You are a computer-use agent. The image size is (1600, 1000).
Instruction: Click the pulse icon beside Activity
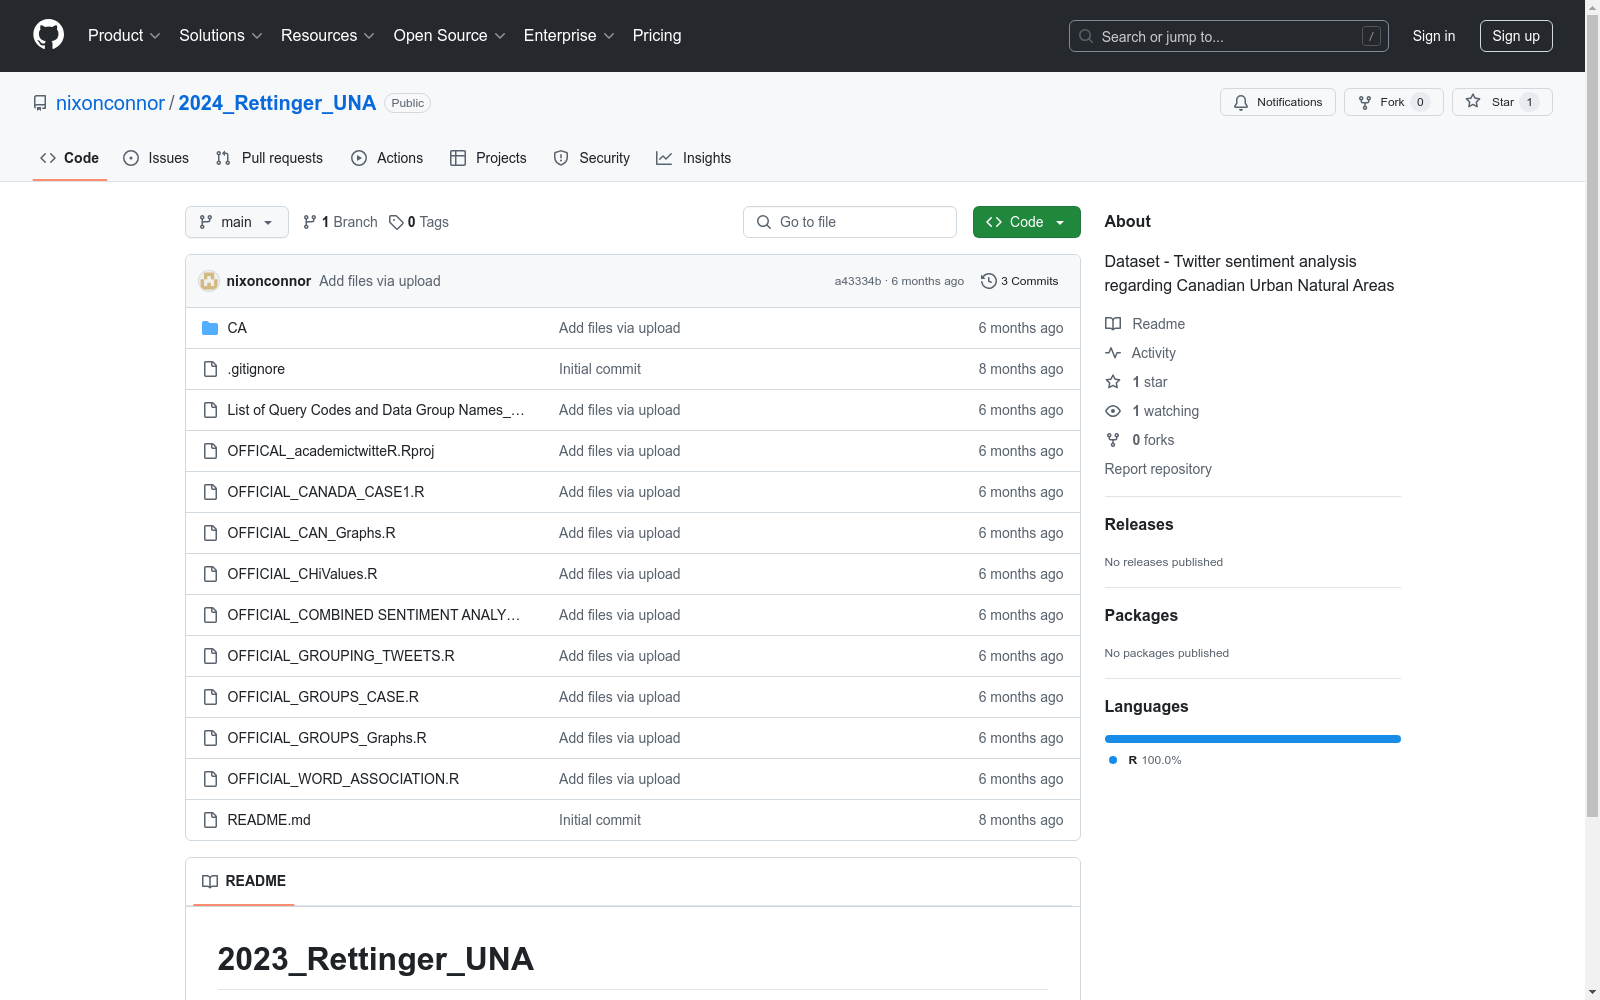coord(1113,353)
